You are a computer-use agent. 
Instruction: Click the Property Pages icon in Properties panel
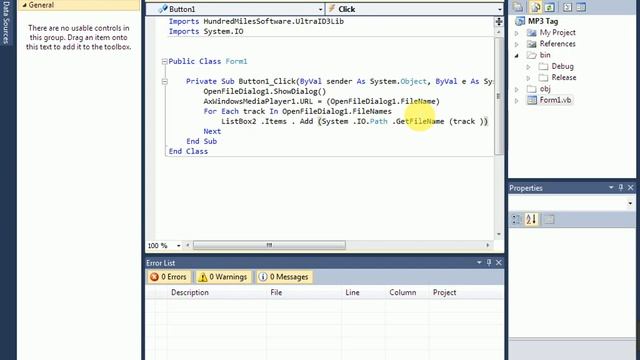click(x=549, y=220)
